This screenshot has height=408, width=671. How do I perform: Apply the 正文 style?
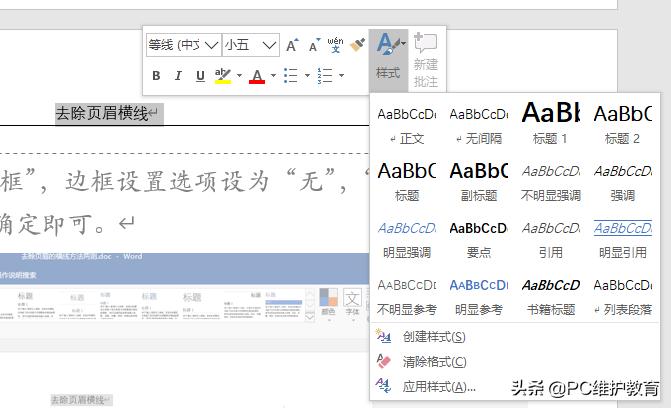407,125
